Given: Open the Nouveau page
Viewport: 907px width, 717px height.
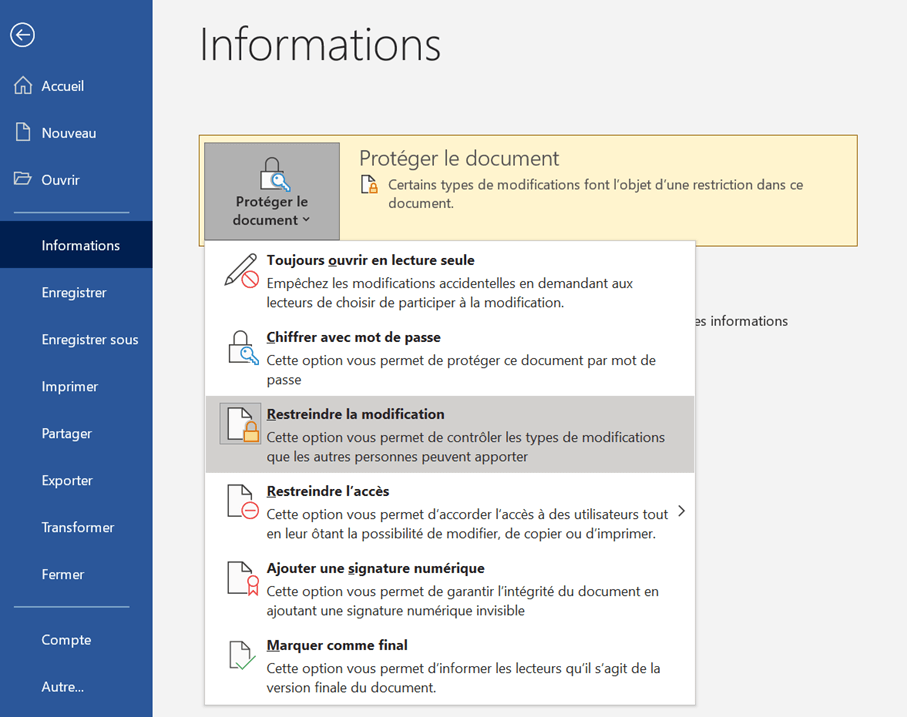Looking at the screenshot, I should [x=76, y=132].
